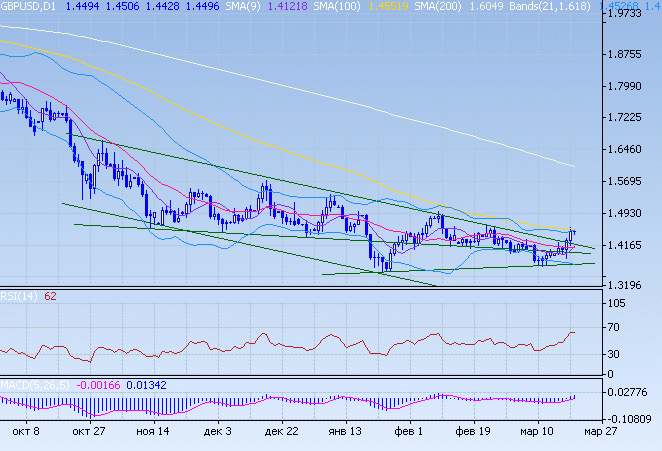Click the 1.4930 price axis value
Screen dimensions: 662x451
(632, 214)
